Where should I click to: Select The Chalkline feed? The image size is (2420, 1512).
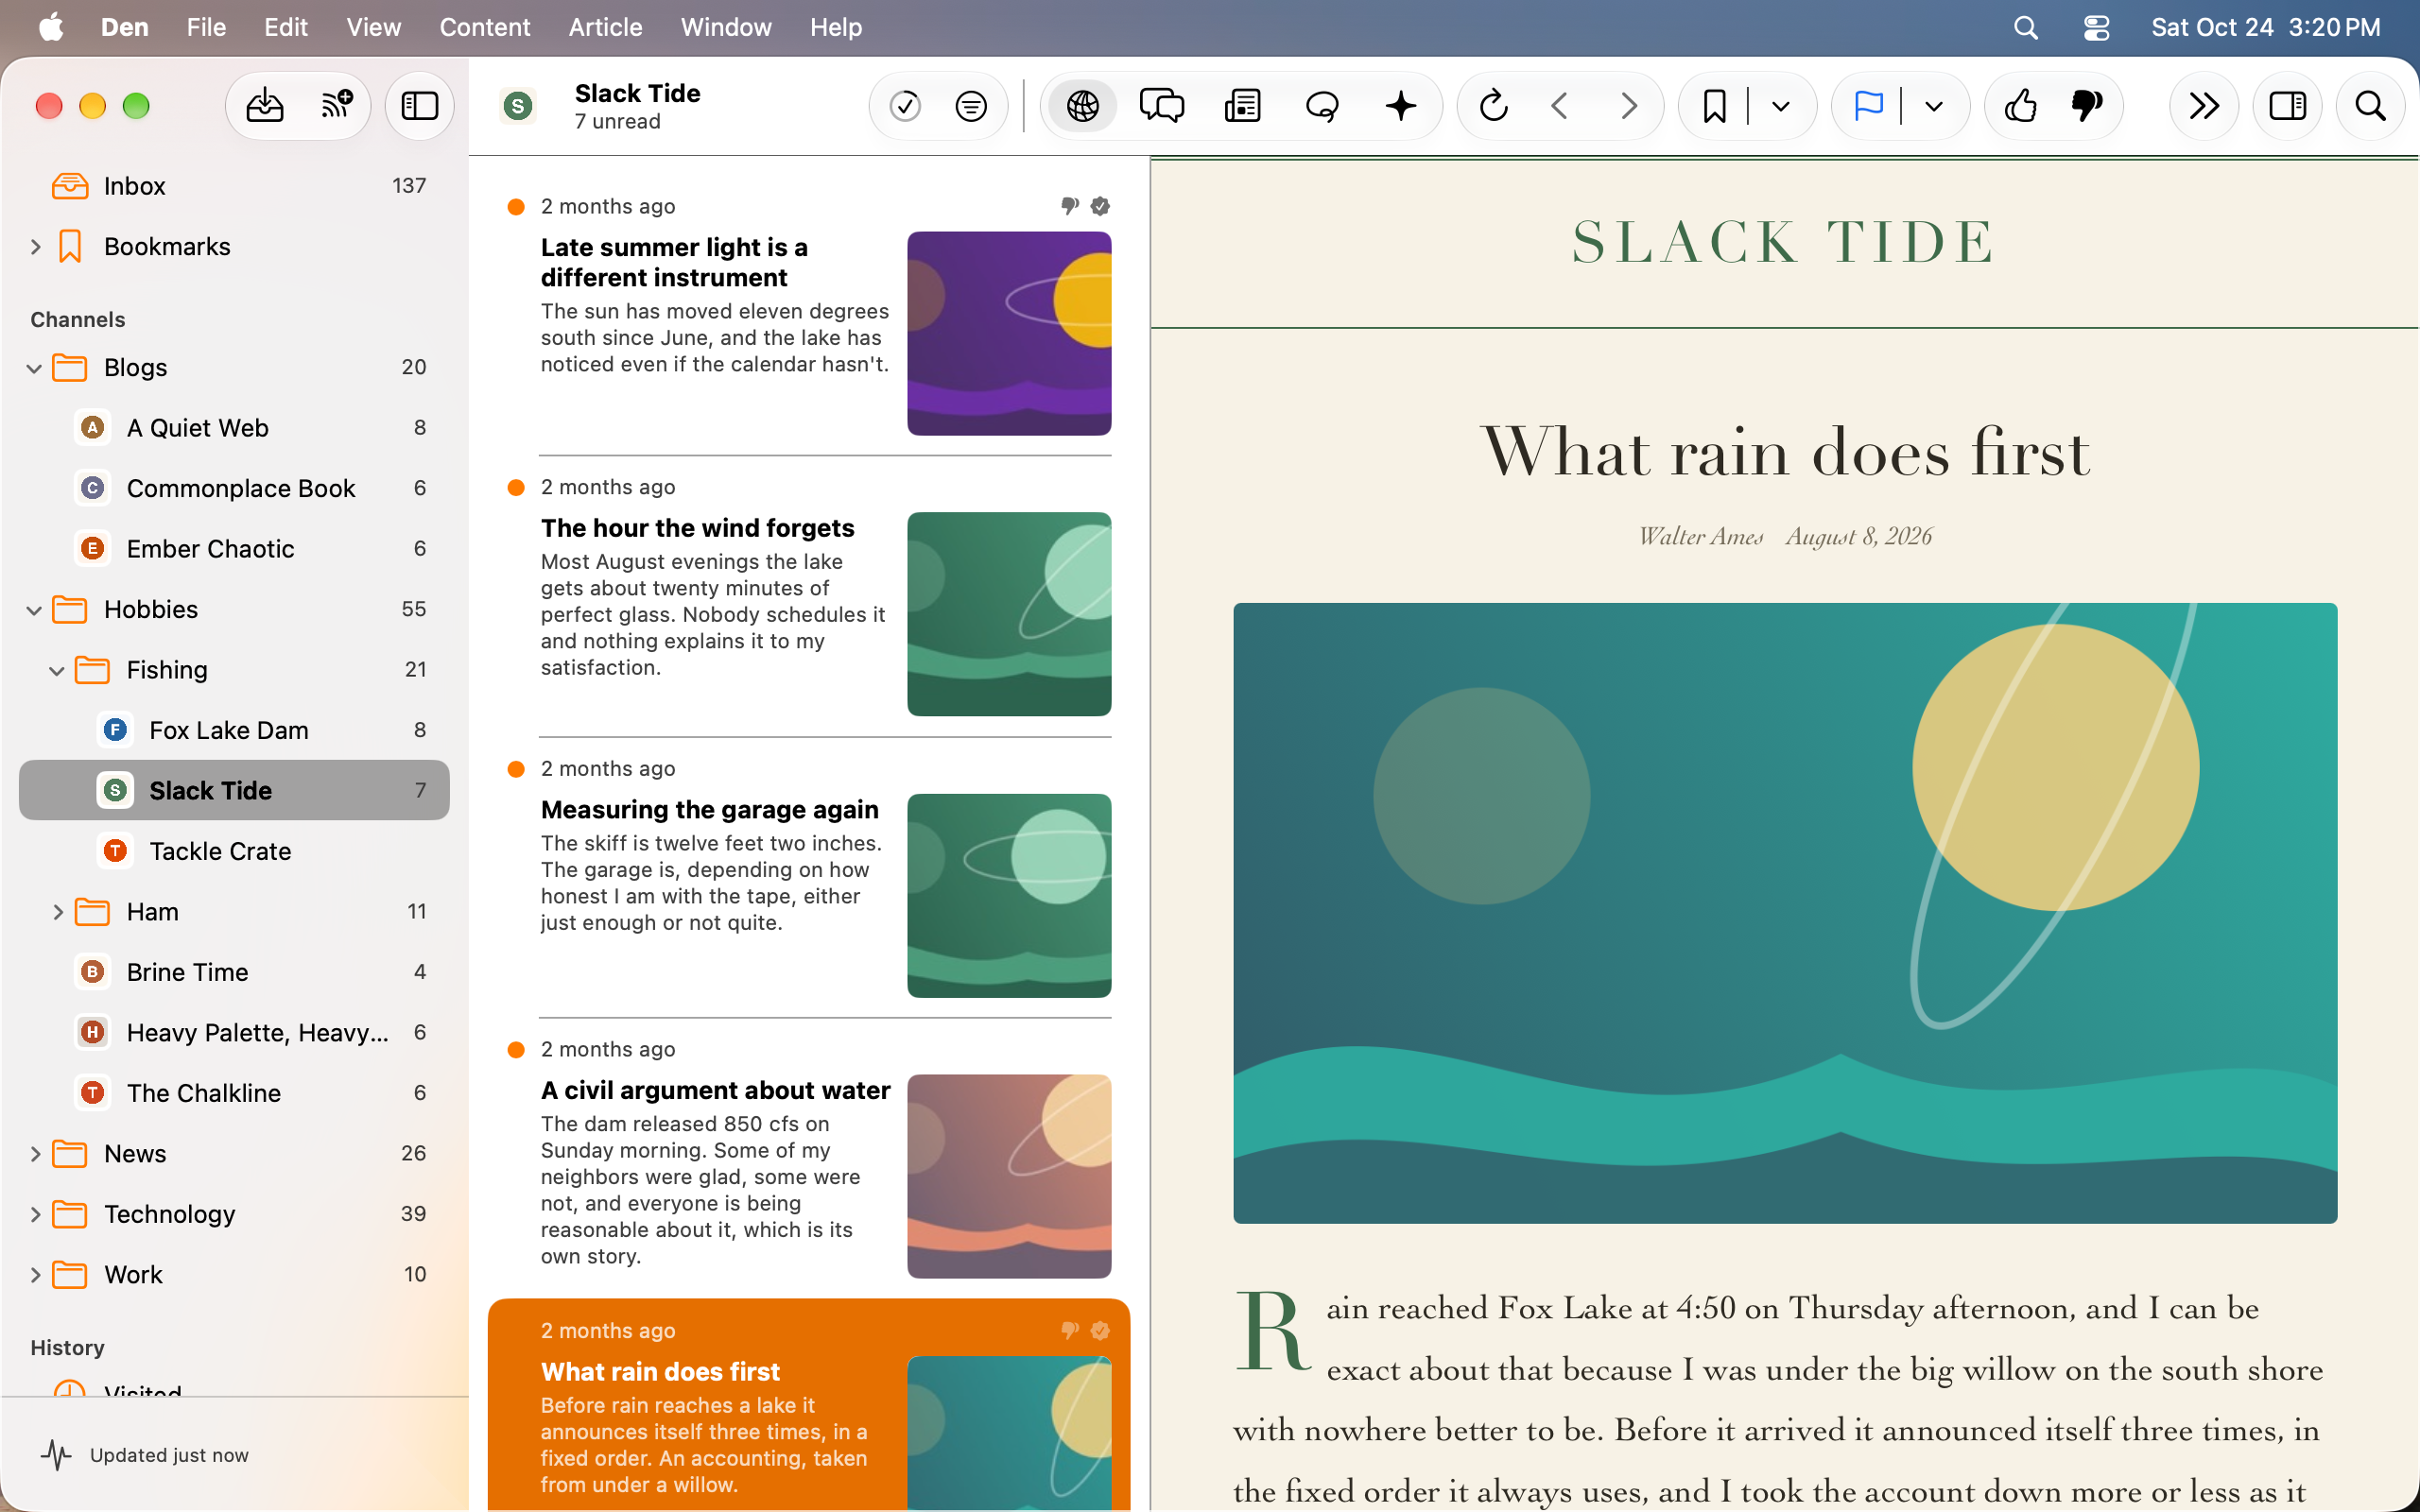pyautogui.click(x=234, y=1093)
